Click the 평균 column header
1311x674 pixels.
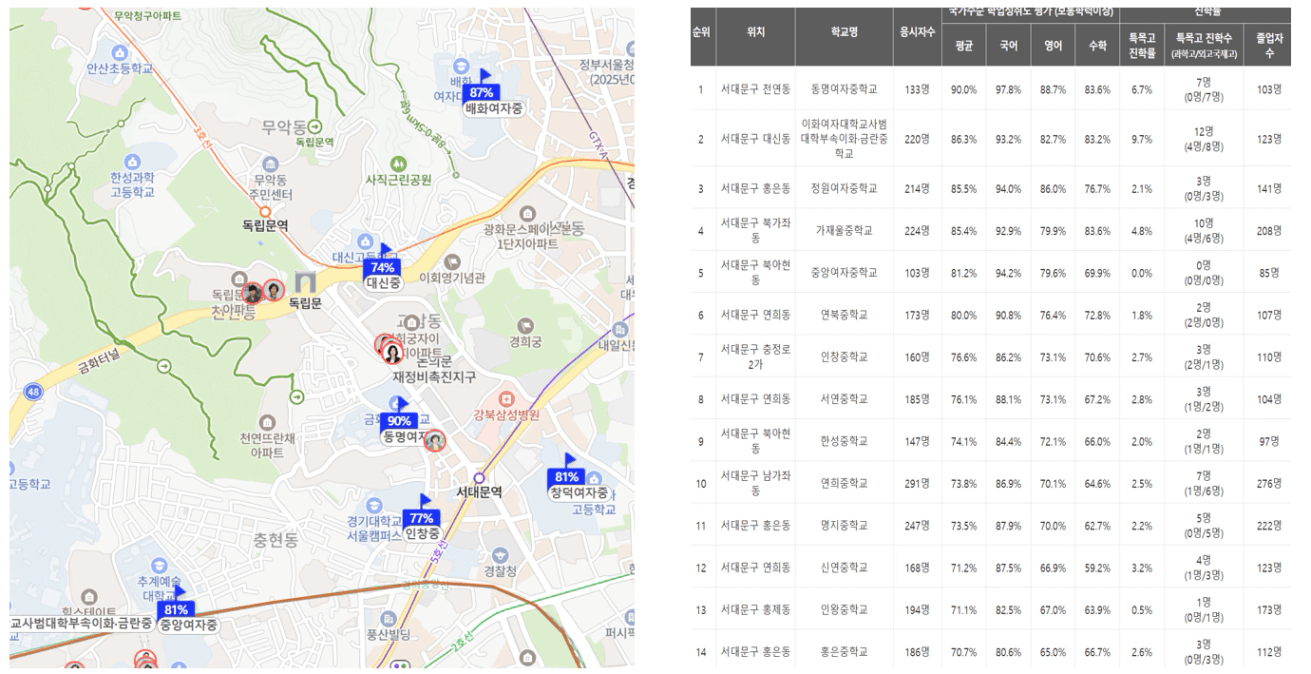[964, 45]
